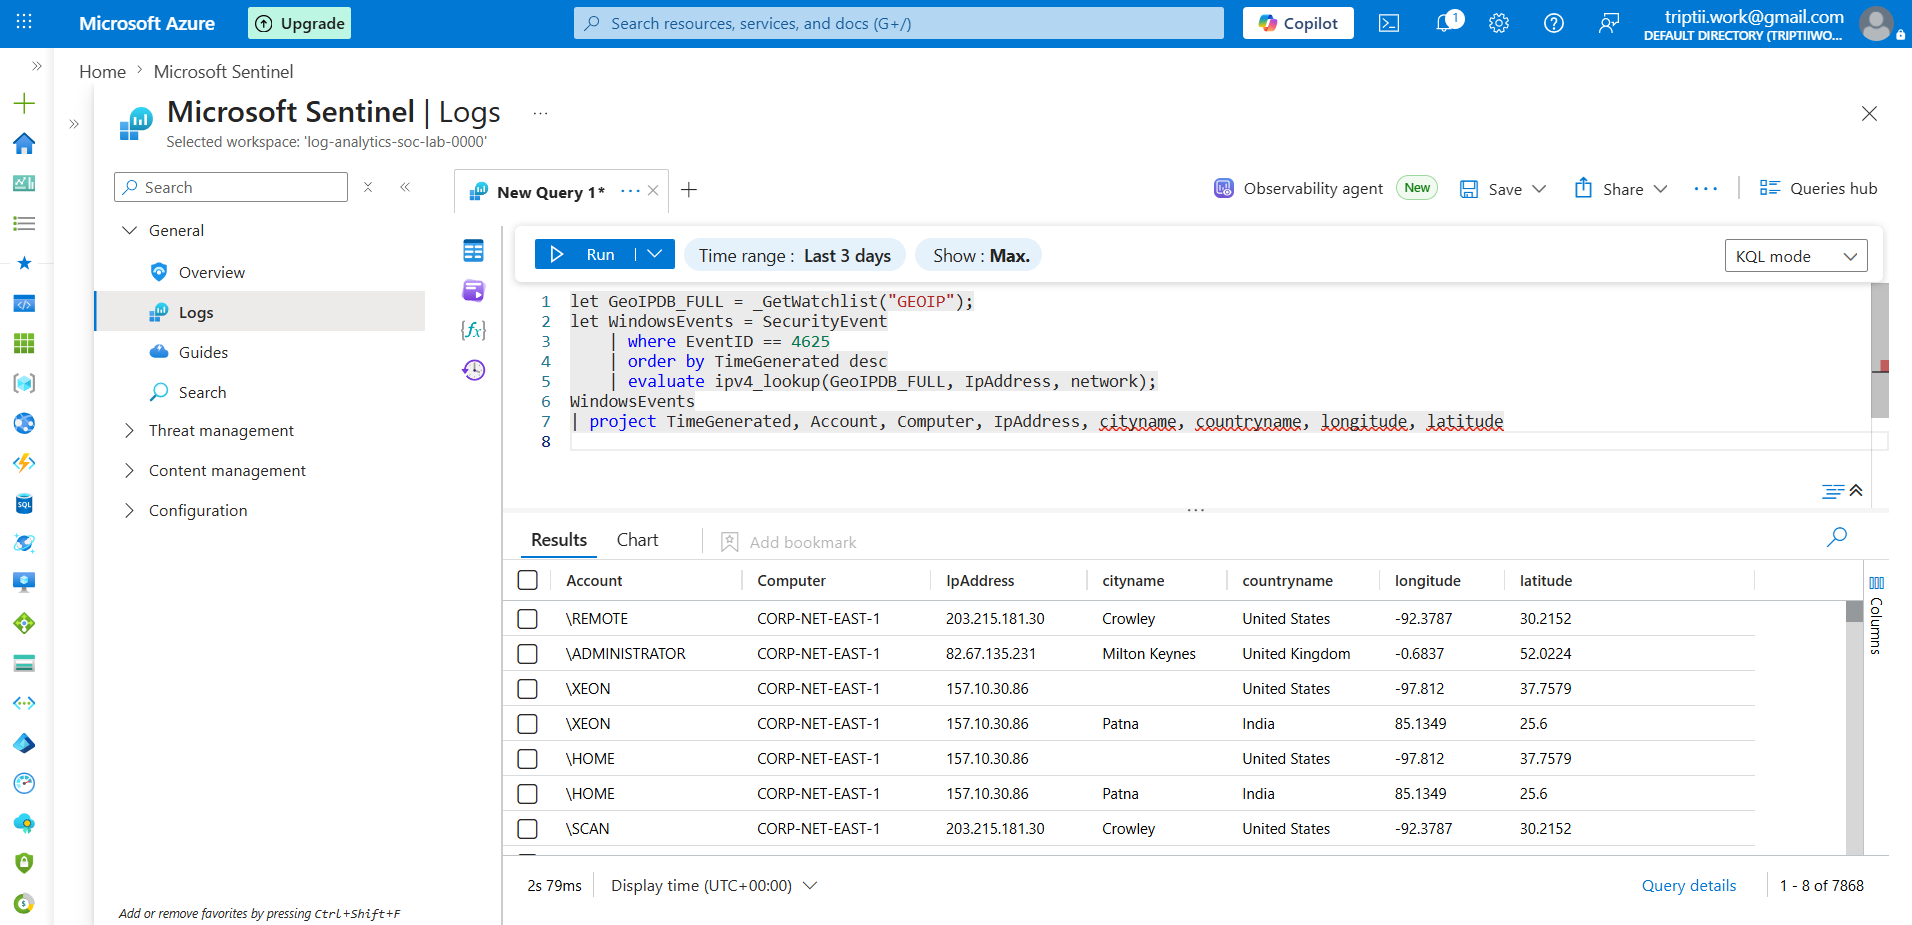The image size is (1912, 925).
Task: Add a new query tab with plus
Action: 689,190
